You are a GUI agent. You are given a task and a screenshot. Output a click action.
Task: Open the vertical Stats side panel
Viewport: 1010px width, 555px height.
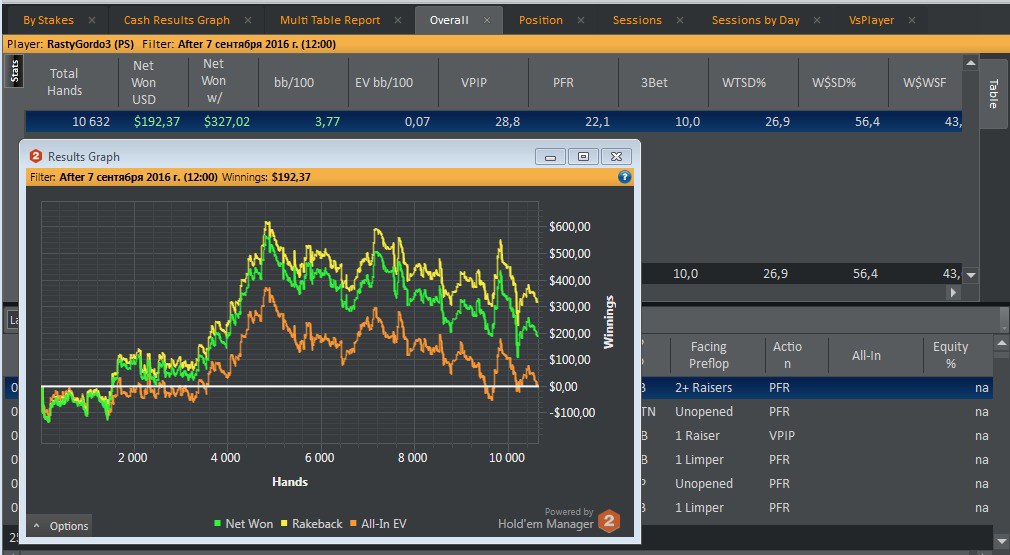coord(14,71)
